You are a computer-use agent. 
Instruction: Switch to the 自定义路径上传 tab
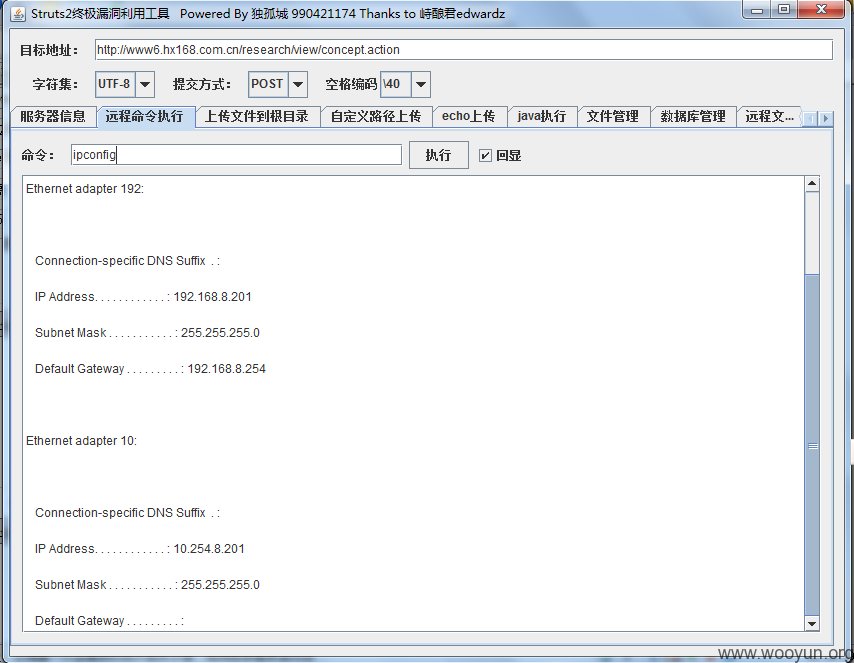(376, 117)
